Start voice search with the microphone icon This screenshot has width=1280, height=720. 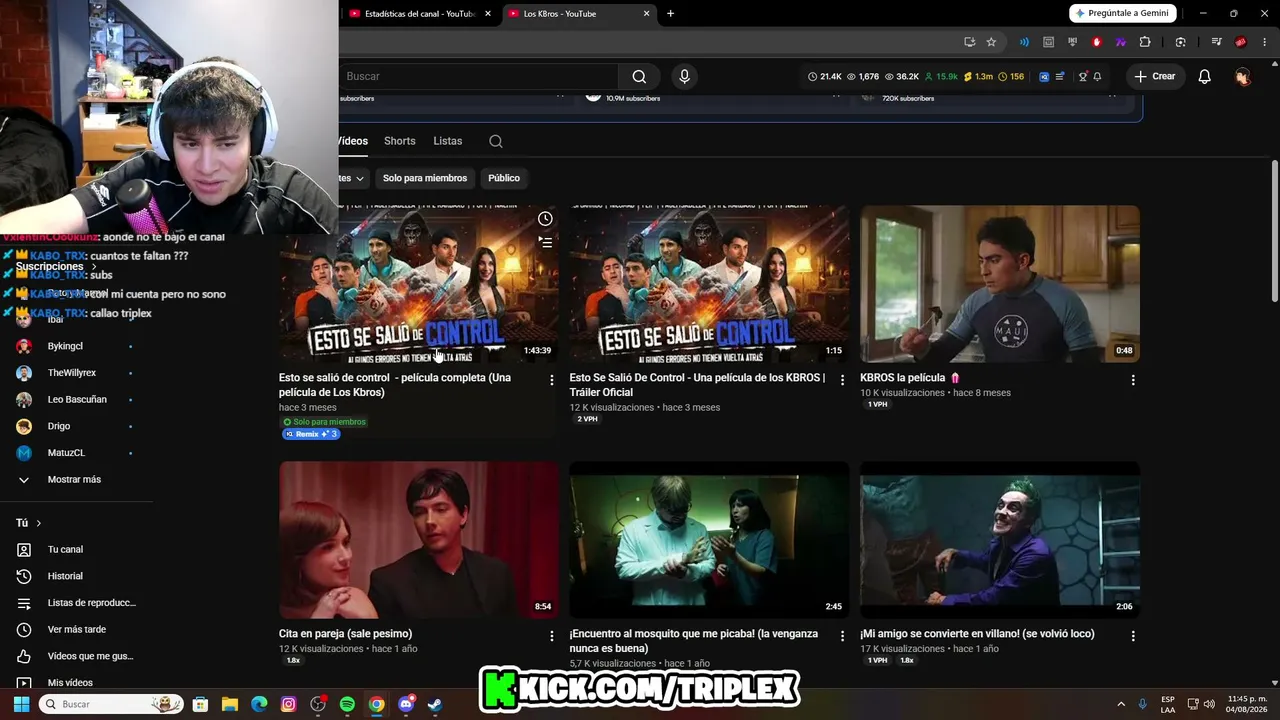[684, 76]
